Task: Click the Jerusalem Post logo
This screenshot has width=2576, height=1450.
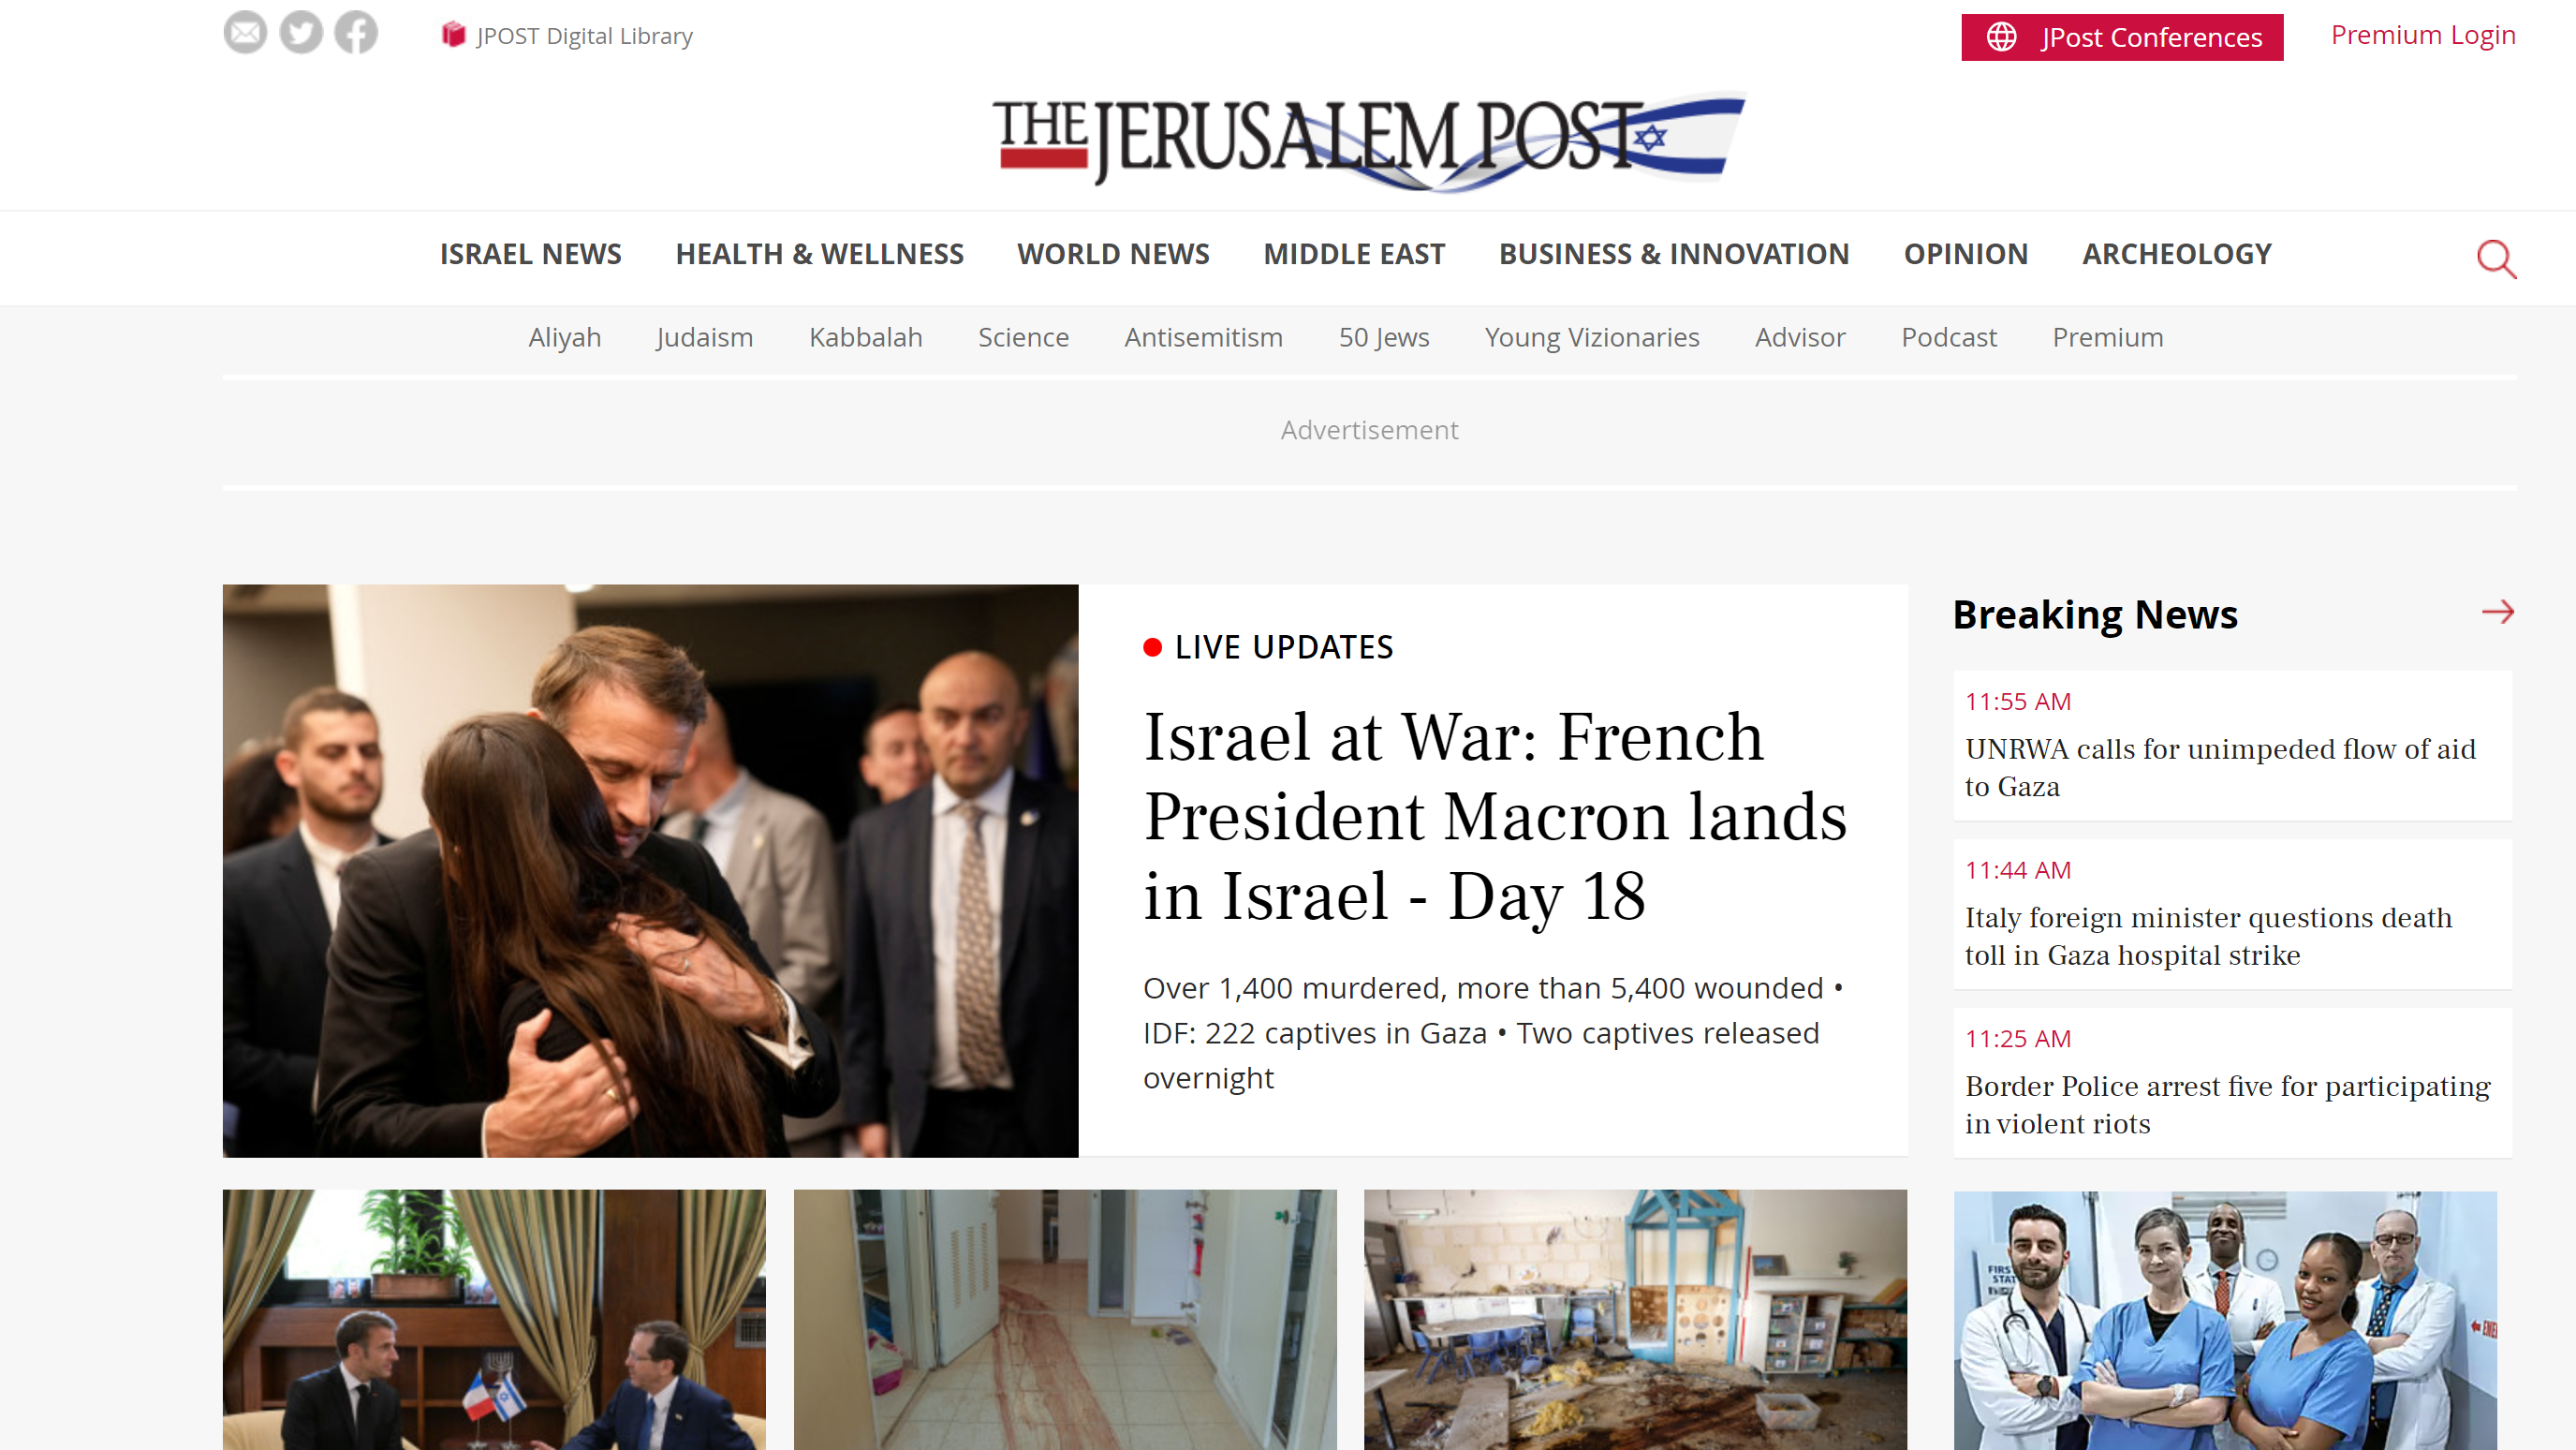Action: click(1369, 141)
